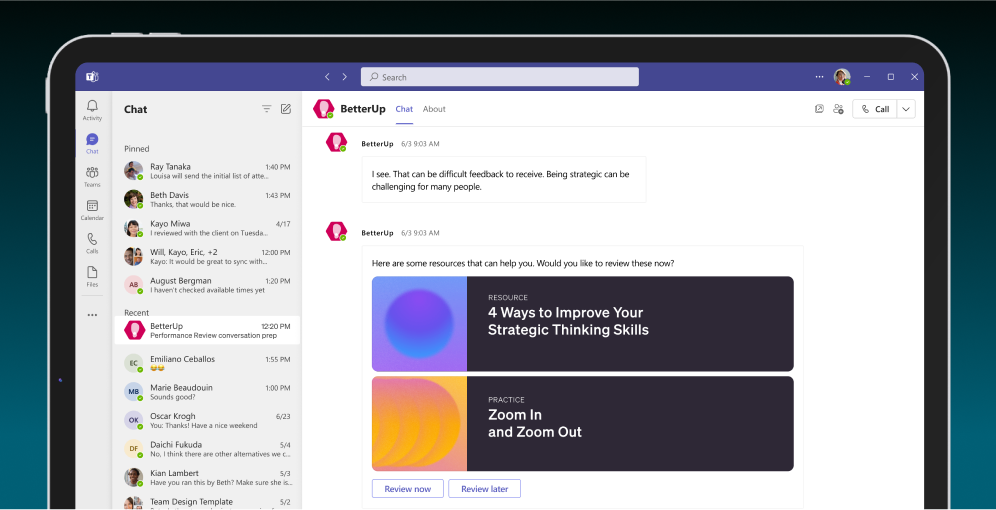This screenshot has height=510, width=996.
Task: Click the add people icon
Action: point(838,109)
